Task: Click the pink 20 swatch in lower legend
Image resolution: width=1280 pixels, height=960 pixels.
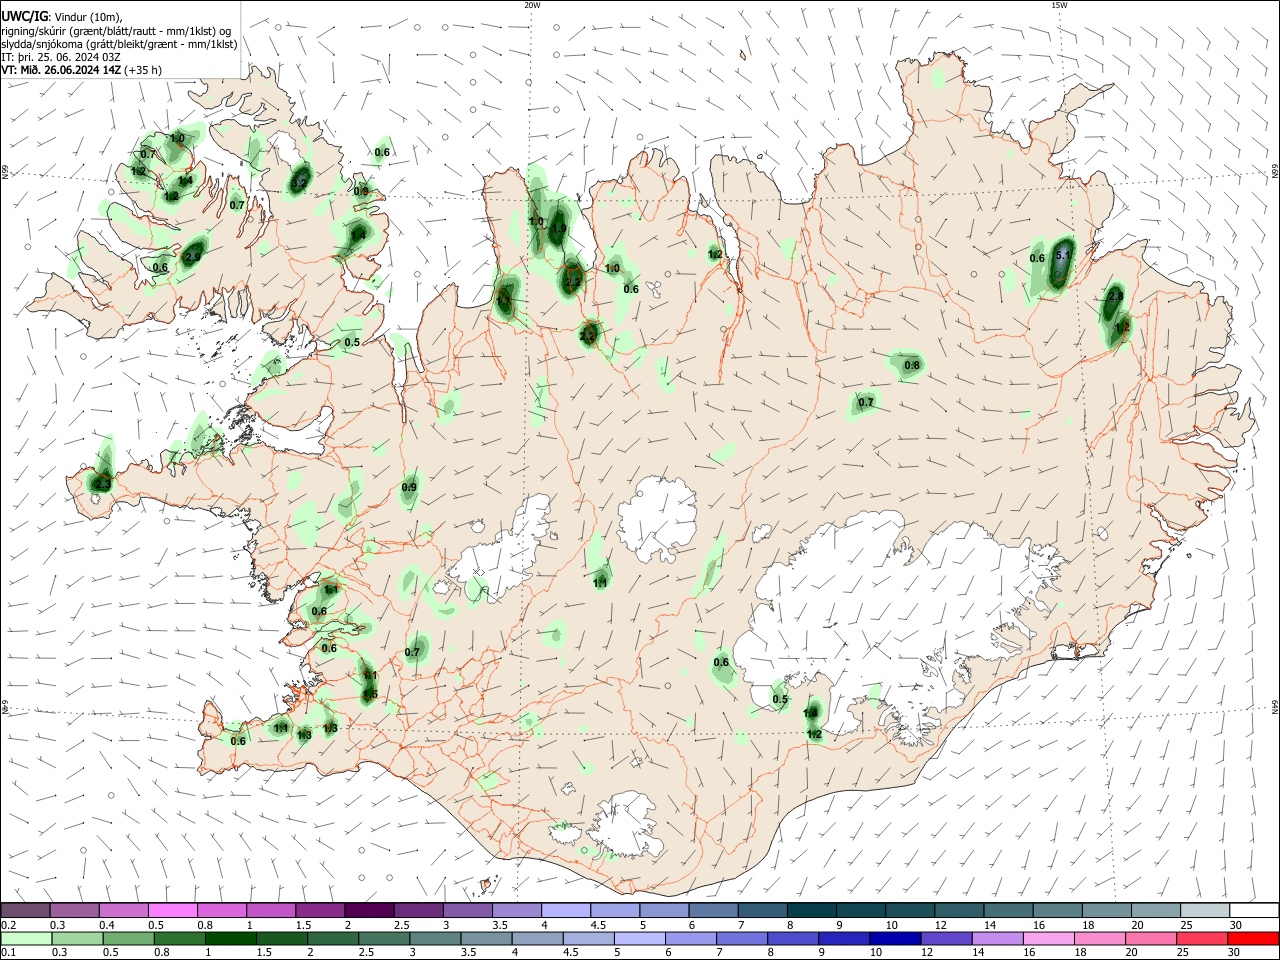Action: tap(1152, 938)
